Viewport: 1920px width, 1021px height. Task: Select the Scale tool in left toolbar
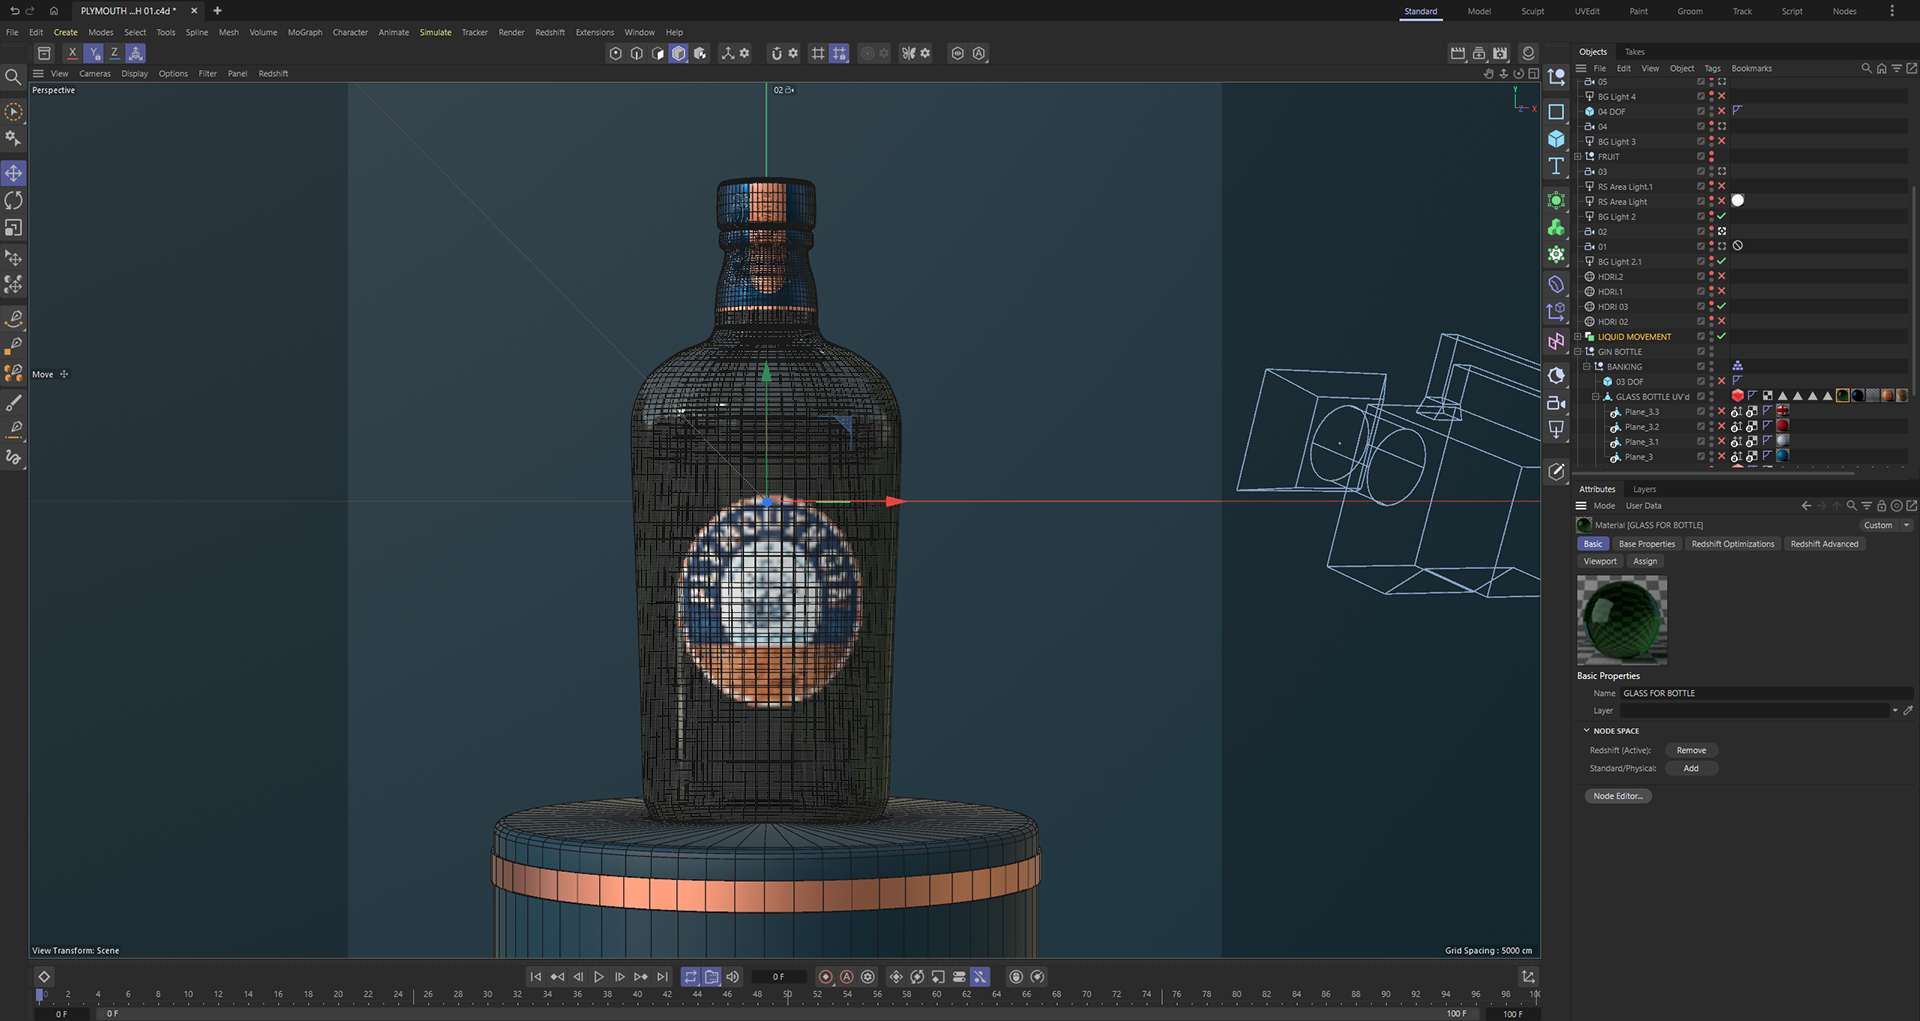[x=14, y=228]
